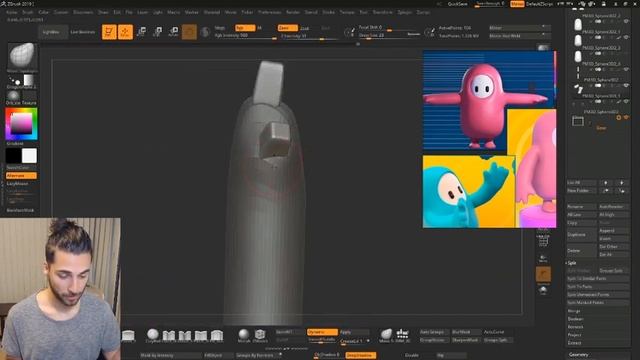Toggle the Alternate button
This screenshot has height=360, width=640.
point(21,176)
